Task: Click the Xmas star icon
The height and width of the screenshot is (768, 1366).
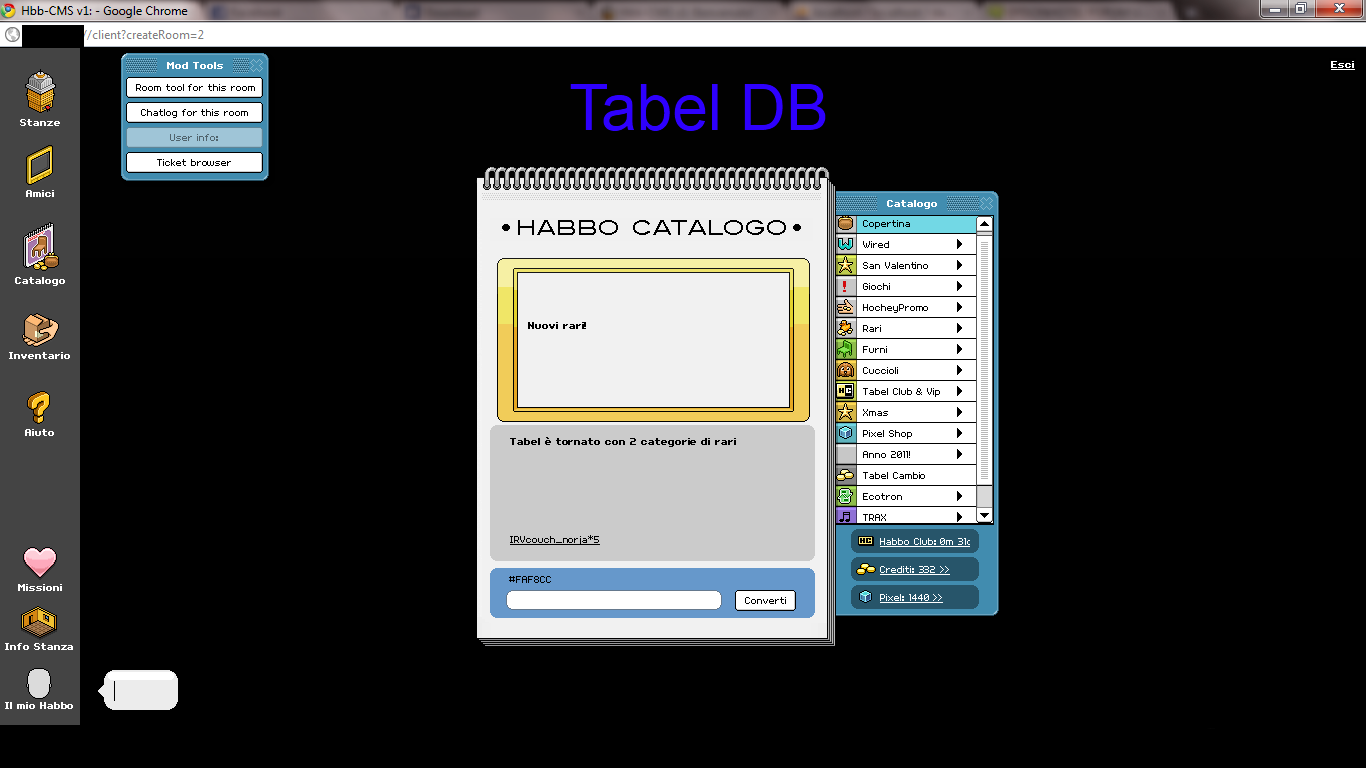Action: pos(846,412)
